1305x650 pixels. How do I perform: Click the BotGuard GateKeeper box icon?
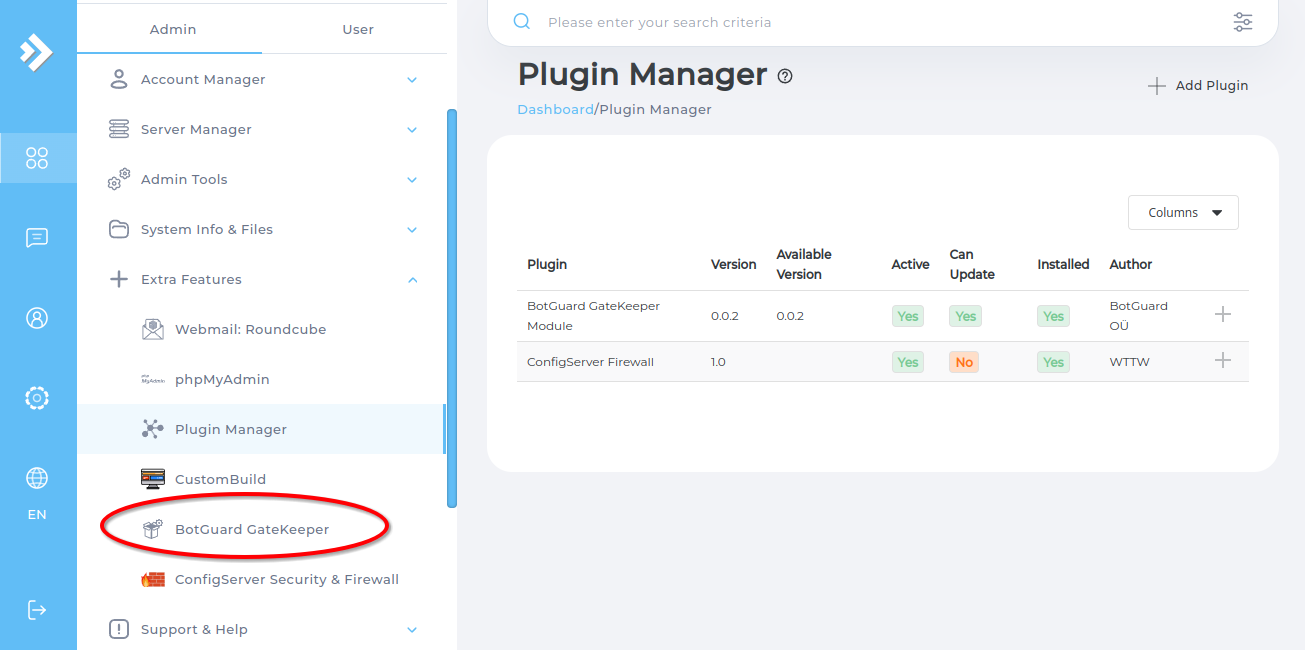coord(153,529)
